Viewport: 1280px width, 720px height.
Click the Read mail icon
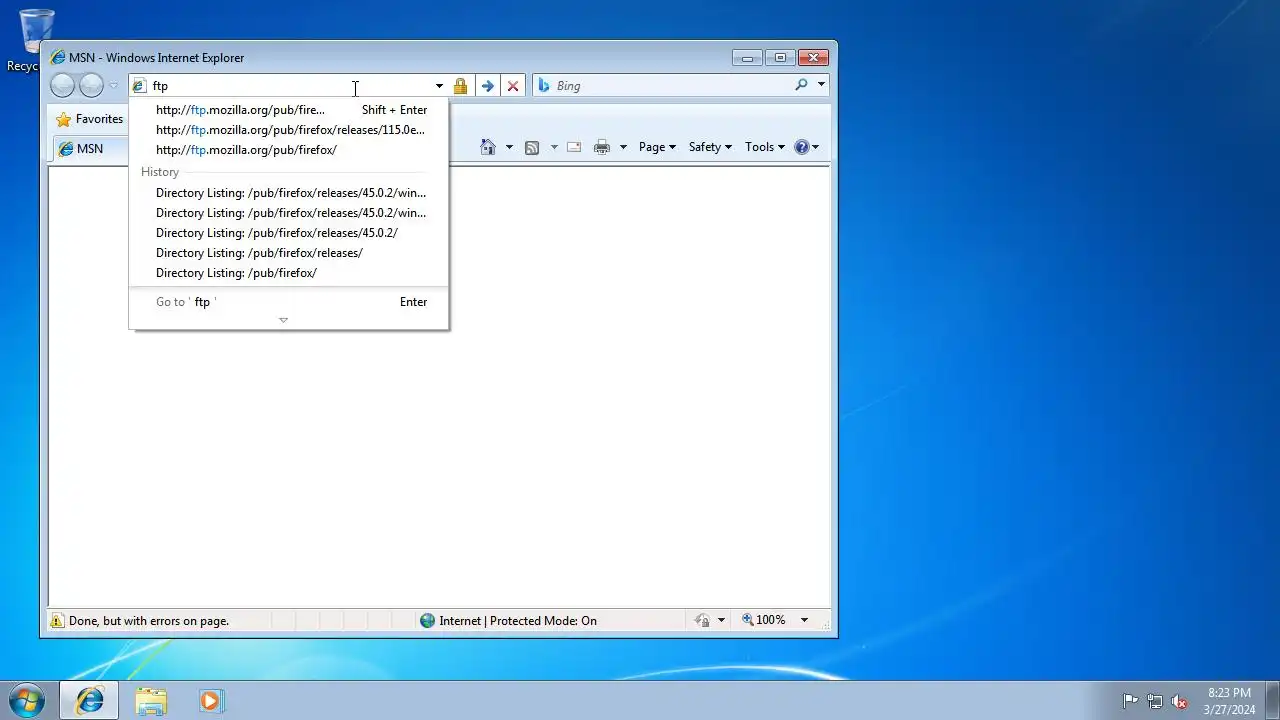point(574,147)
